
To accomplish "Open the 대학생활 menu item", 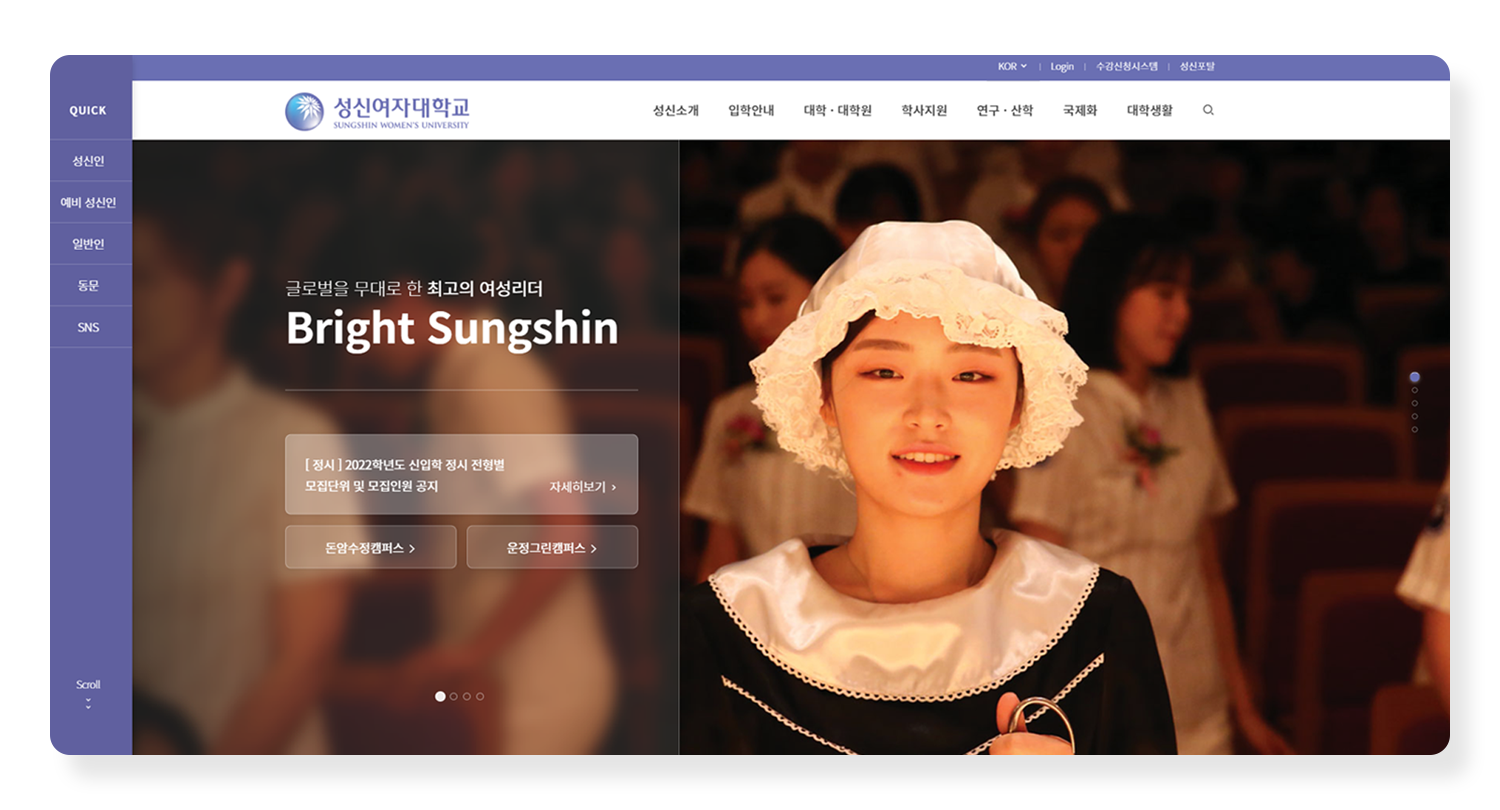I will 1150,111.
